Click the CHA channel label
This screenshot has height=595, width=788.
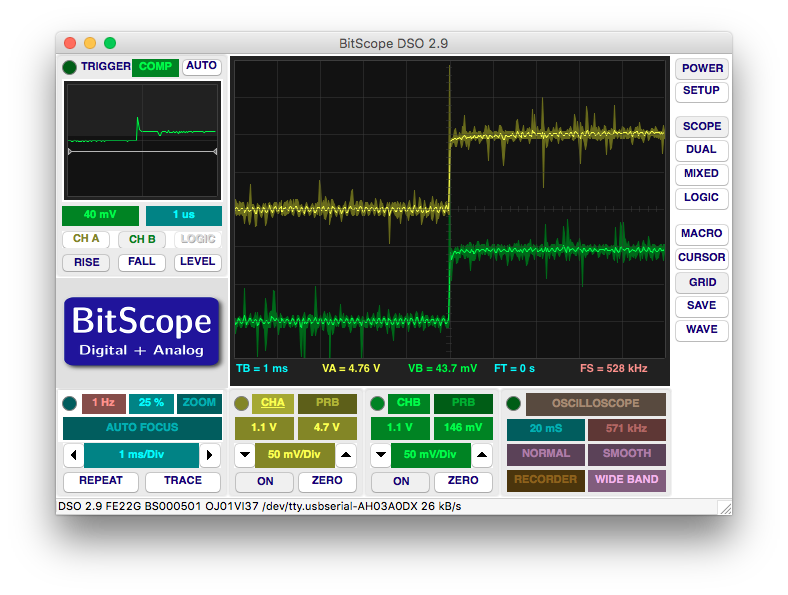(272, 403)
